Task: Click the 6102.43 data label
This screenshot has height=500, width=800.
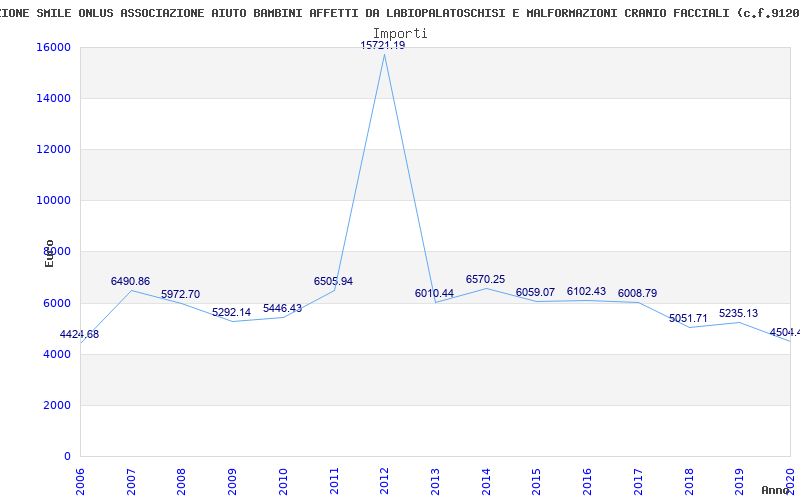Action: 586,291
